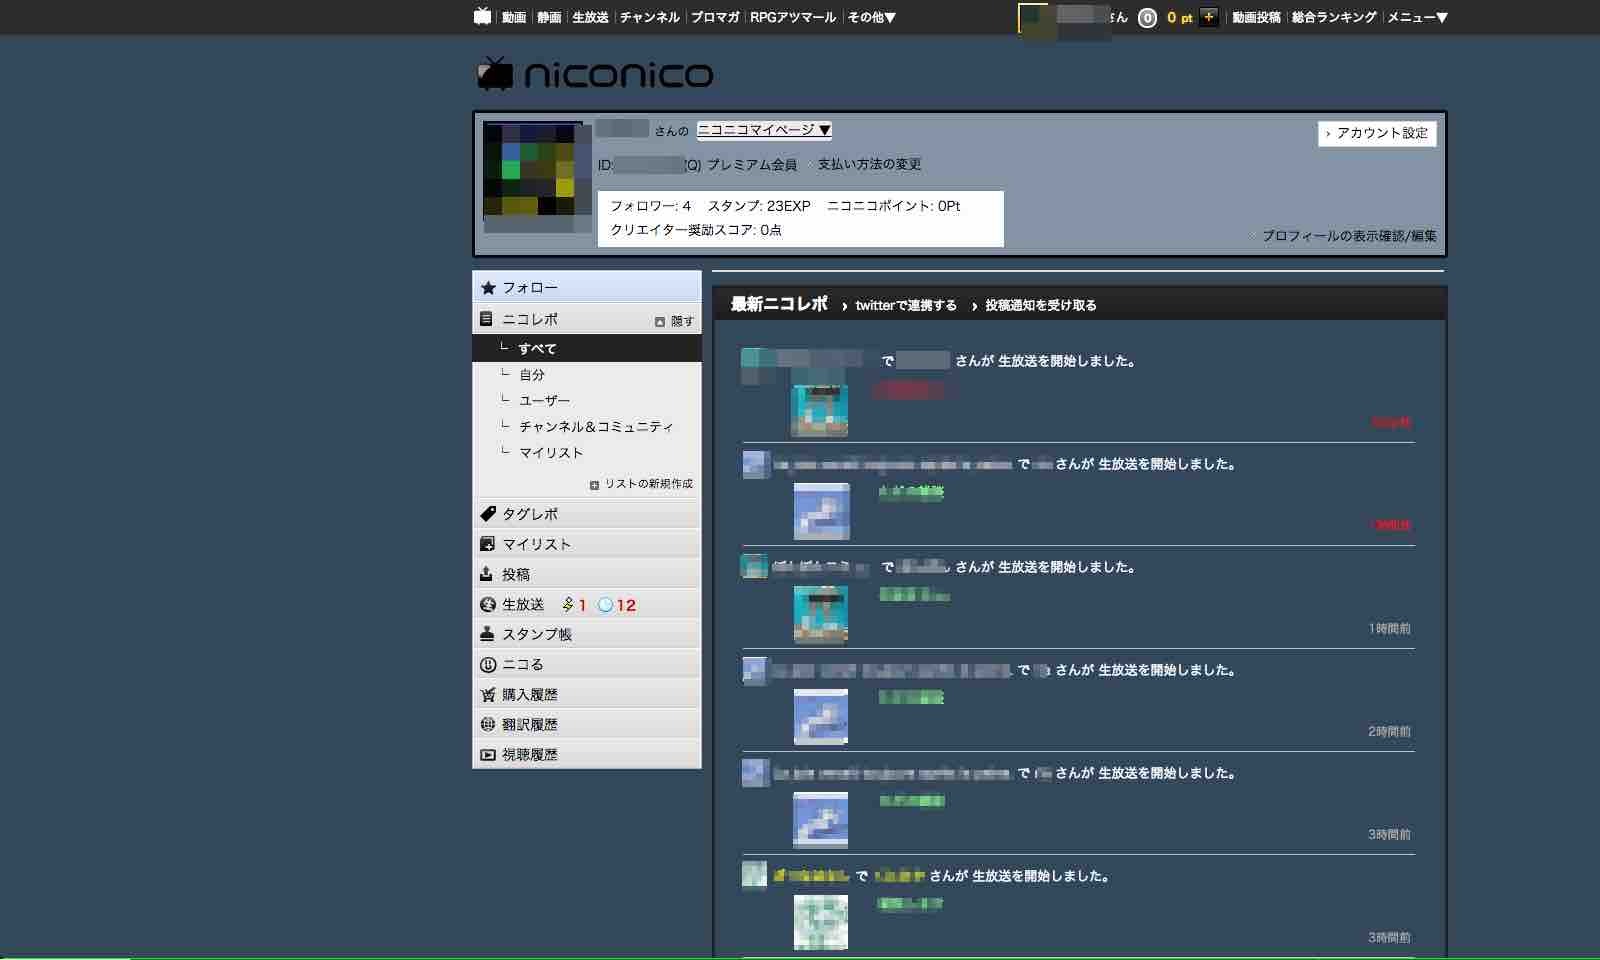
Task: Click the plus icon to add points
Action: tap(1208, 17)
